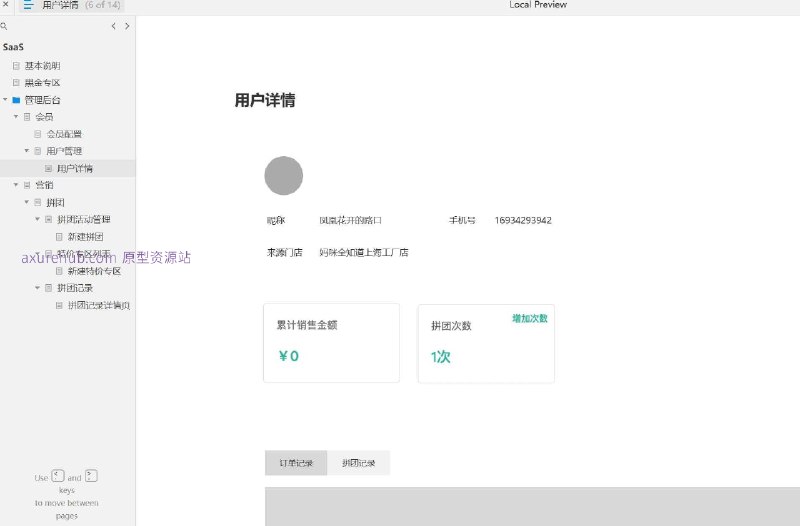The width and height of the screenshot is (800, 526).
Task: Click the page icon beside 新建拼团
Action: coord(59,237)
